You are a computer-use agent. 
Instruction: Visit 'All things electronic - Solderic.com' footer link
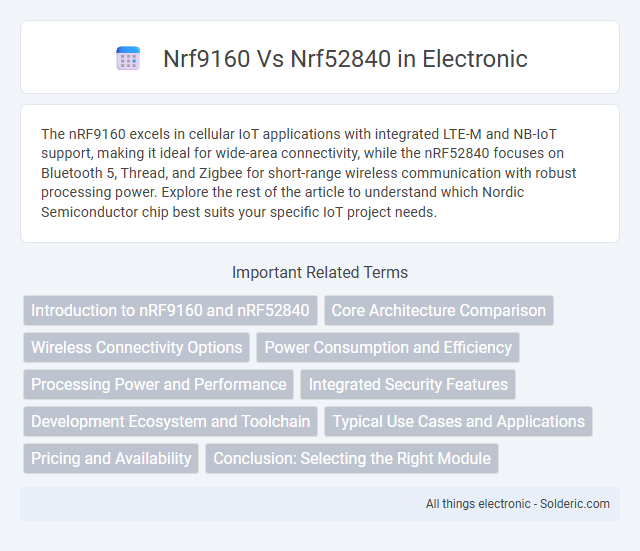pyautogui.click(x=518, y=504)
